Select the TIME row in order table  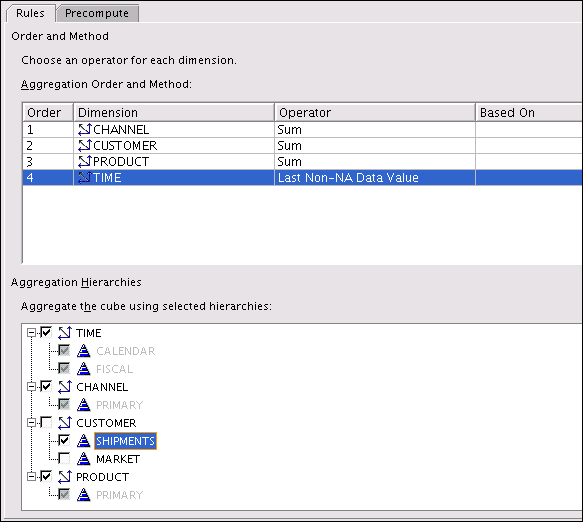303,177
